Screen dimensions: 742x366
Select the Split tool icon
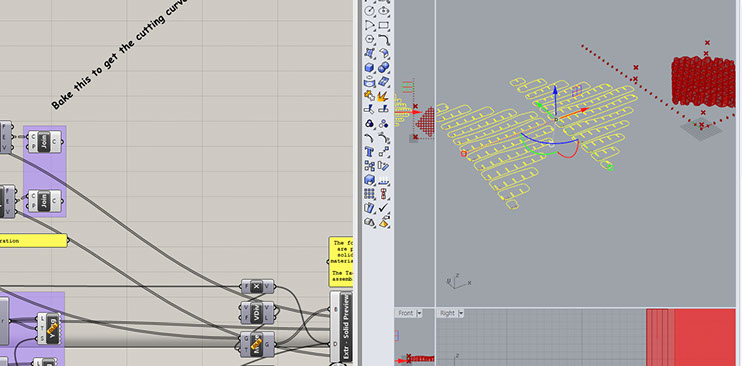point(384,109)
